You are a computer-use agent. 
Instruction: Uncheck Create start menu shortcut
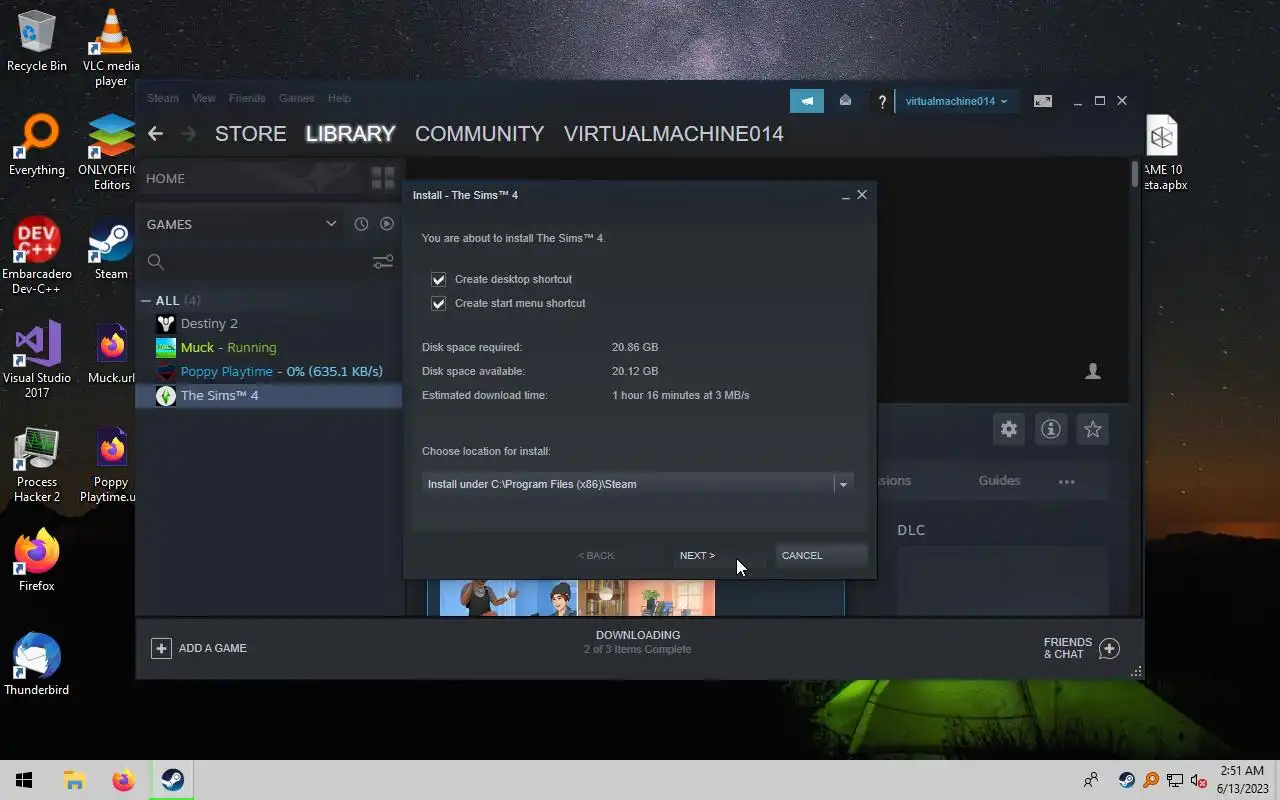click(x=438, y=303)
